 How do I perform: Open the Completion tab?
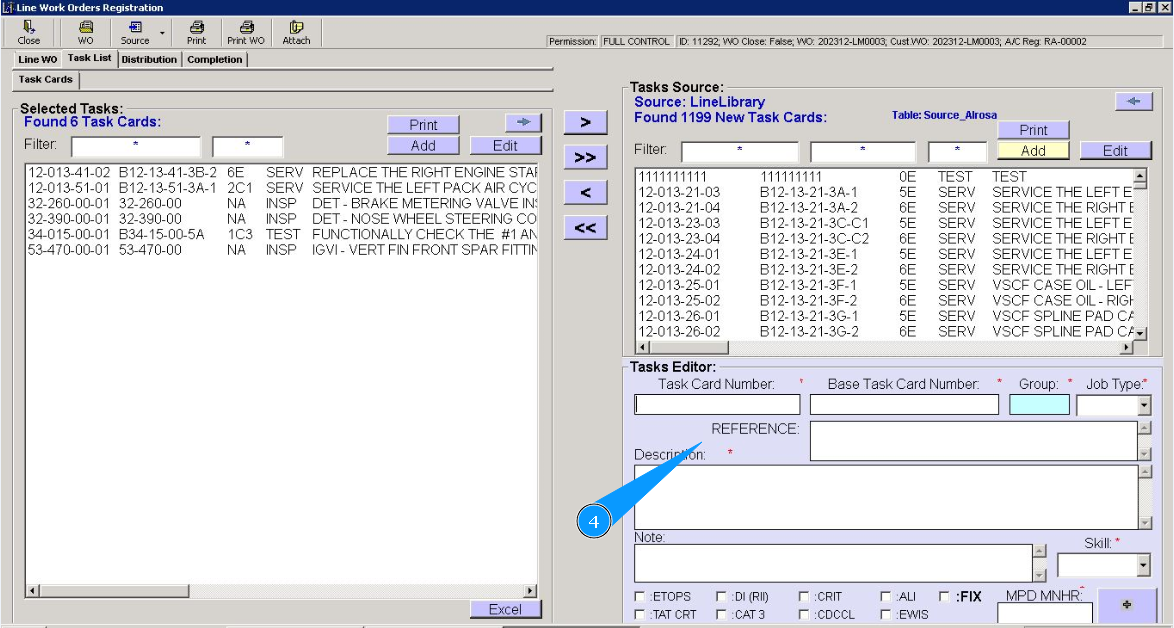tap(215, 59)
